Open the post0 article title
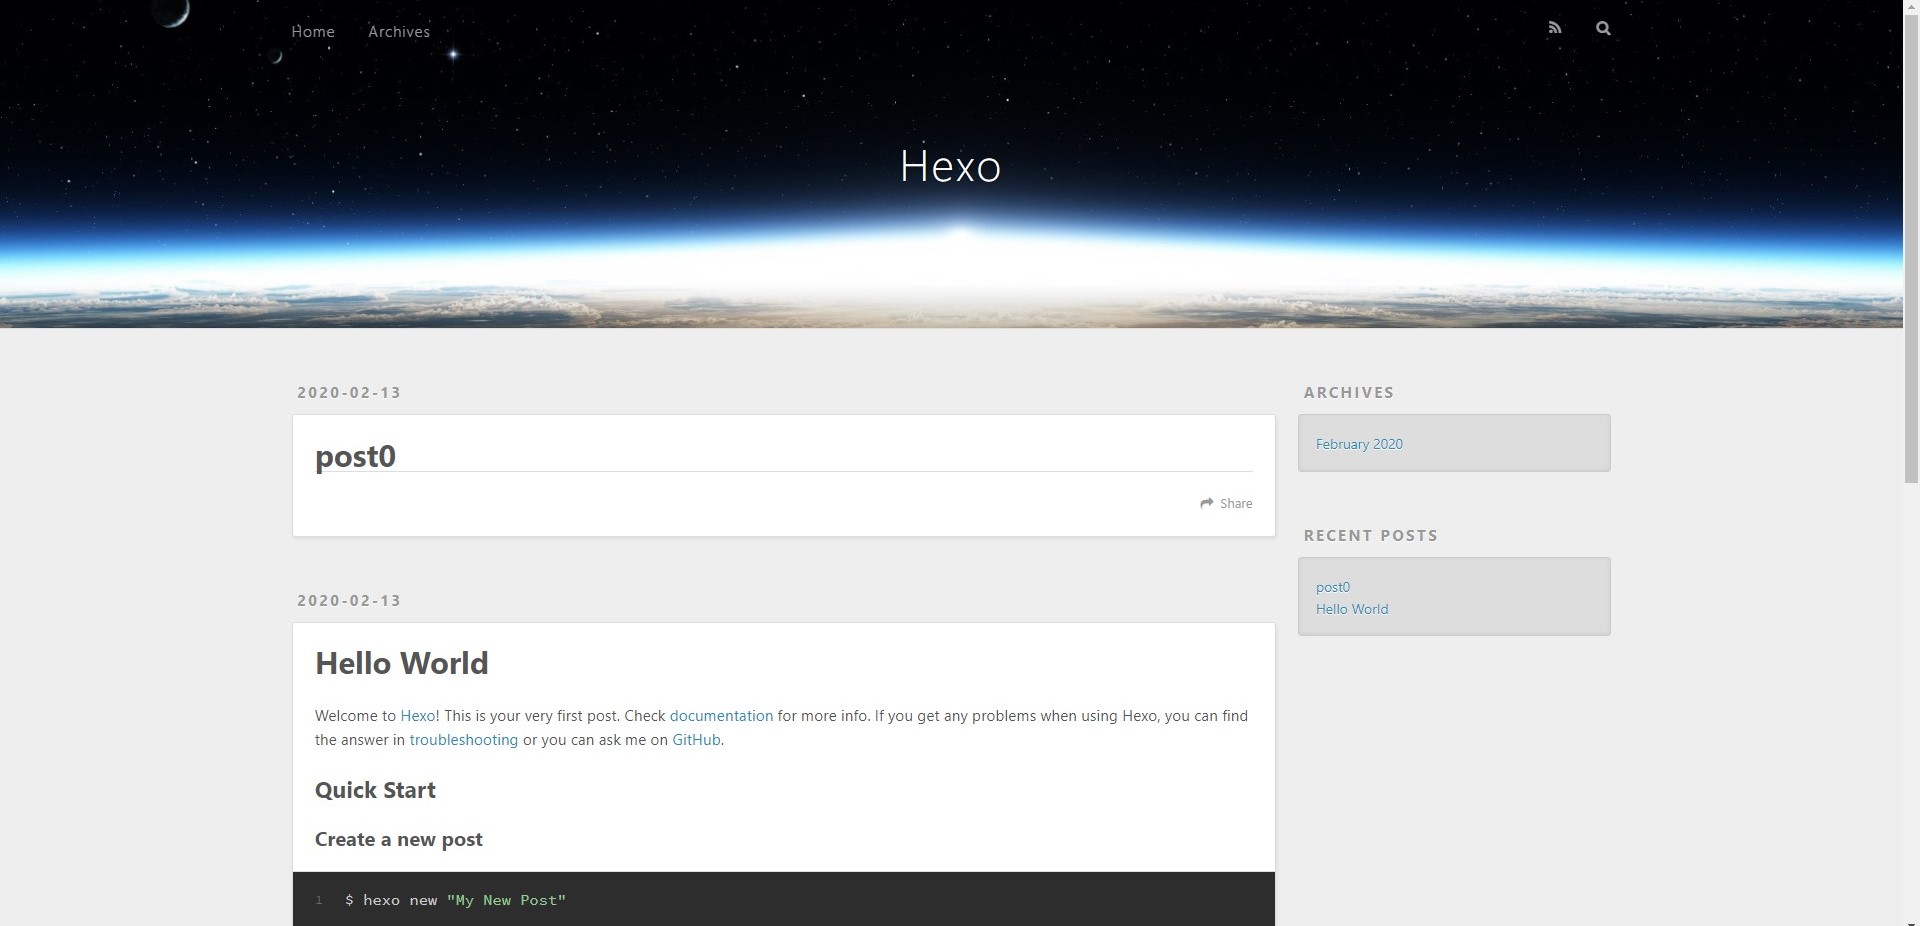Image resolution: width=1920 pixels, height=926 pixels. [x=355, y=456]
